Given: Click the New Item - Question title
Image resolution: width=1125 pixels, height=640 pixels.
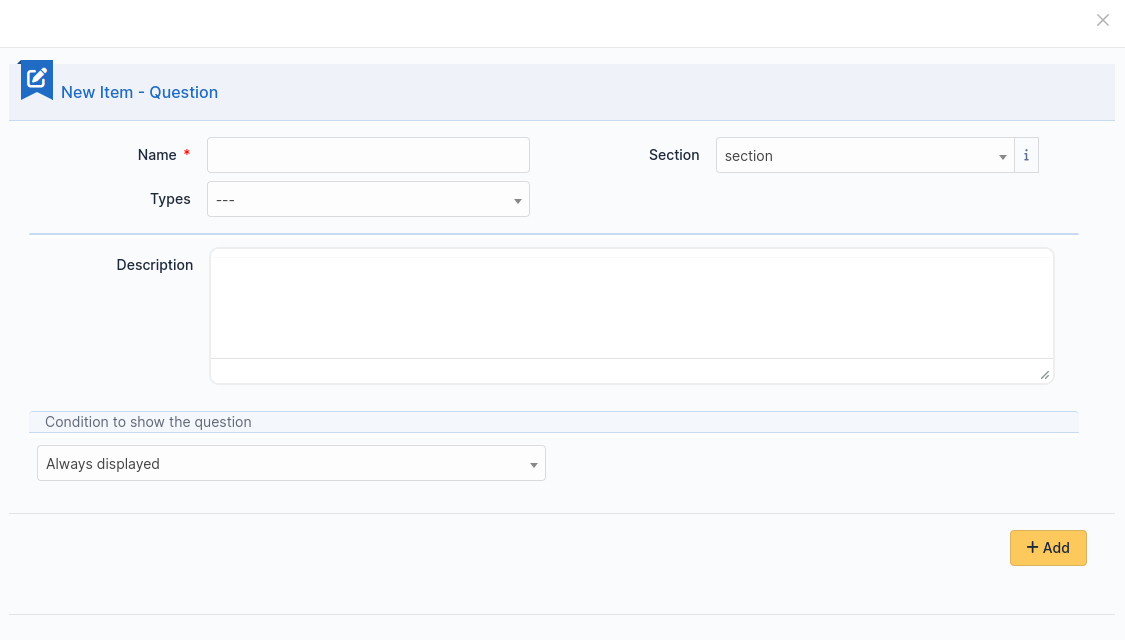Looking at the screenshot, I should point(139,92).
